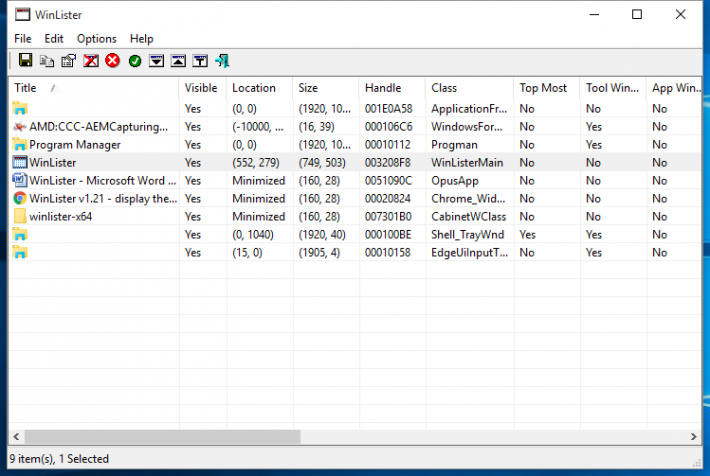710x476 pixels.
Task: Click the Program Manager row icon
Action: (20, 144)
